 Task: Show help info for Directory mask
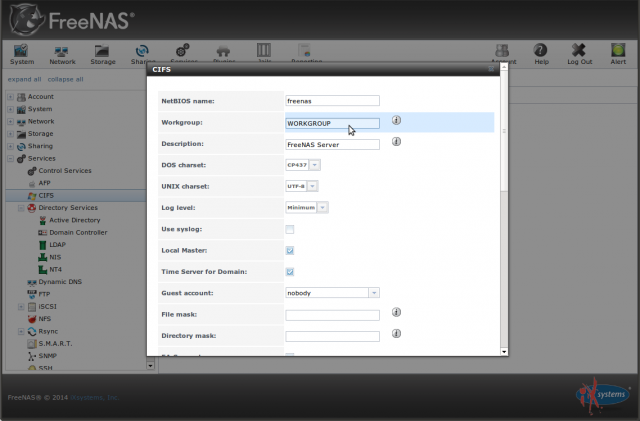[x=396, y=333]
